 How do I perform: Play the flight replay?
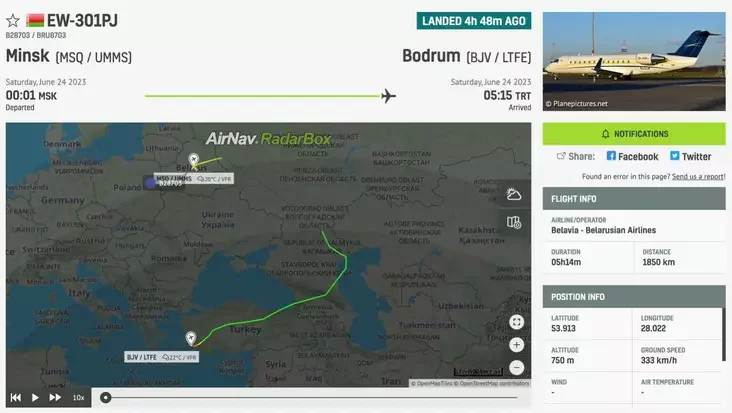click(x=35, y=397)
